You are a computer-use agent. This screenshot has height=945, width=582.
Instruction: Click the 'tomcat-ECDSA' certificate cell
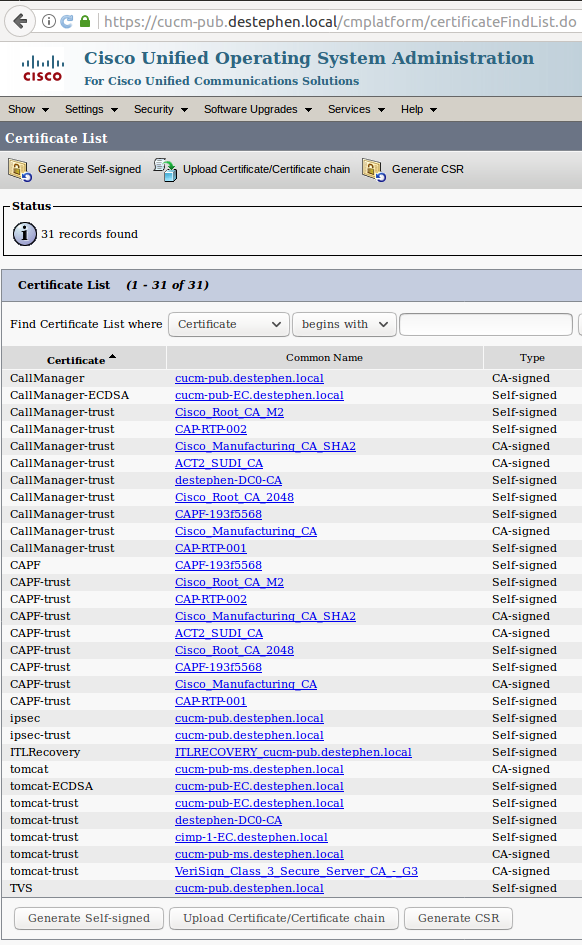pos(52,786)
